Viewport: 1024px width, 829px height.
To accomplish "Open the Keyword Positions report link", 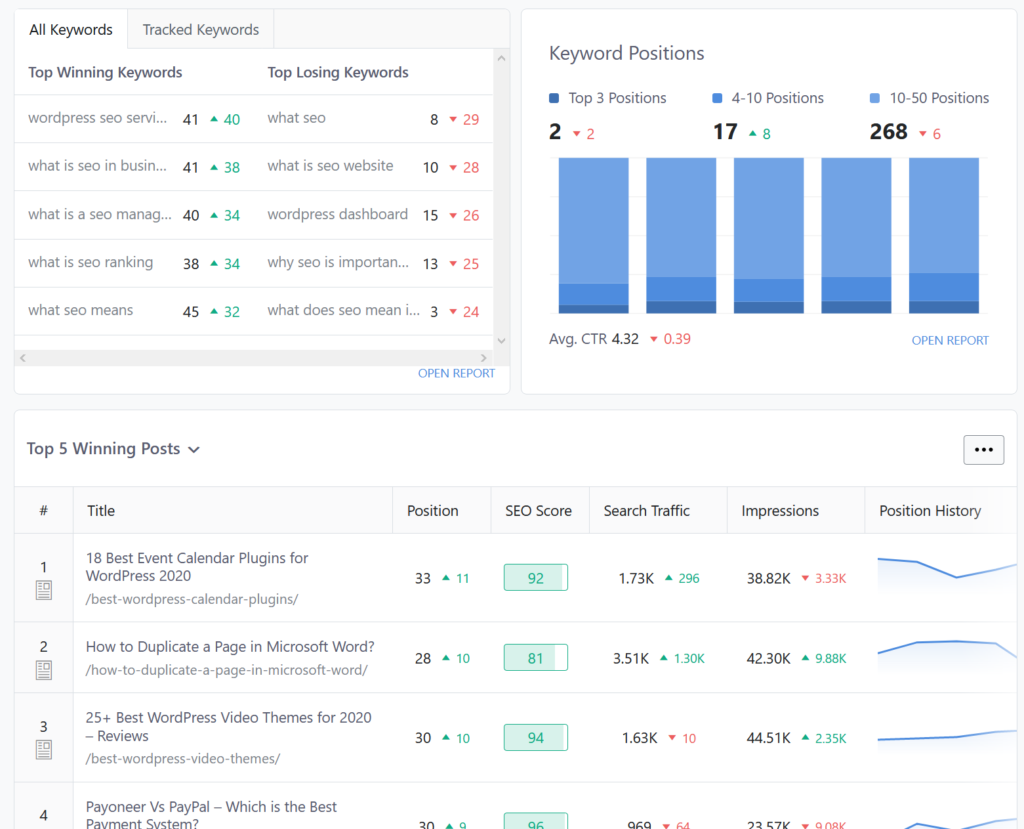I will coord(950,340).
